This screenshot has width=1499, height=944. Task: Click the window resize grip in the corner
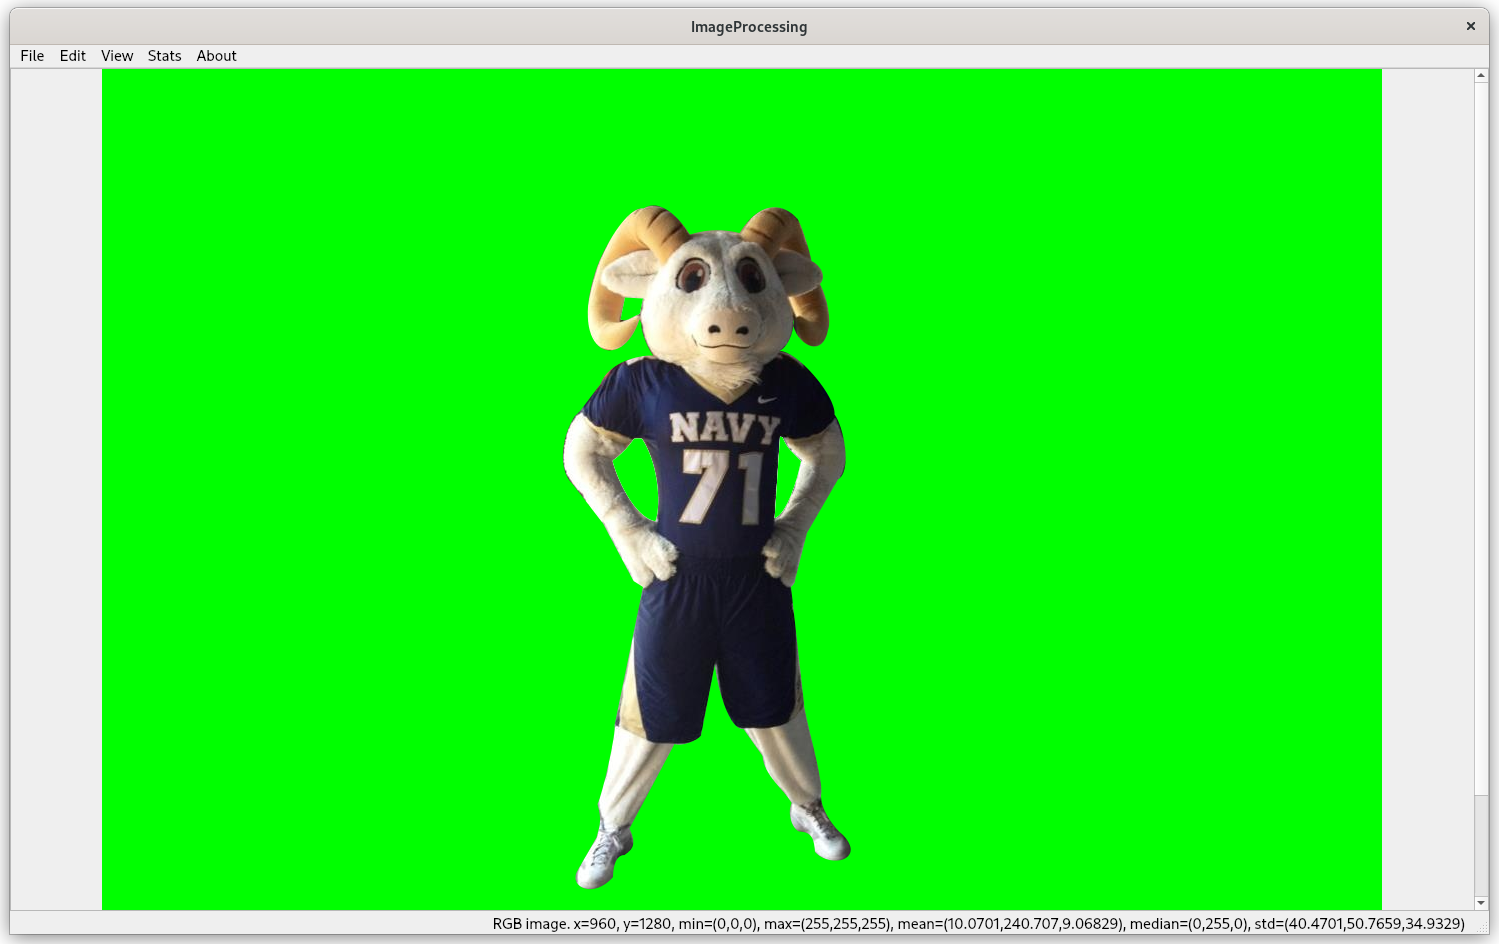[1483, 928]
